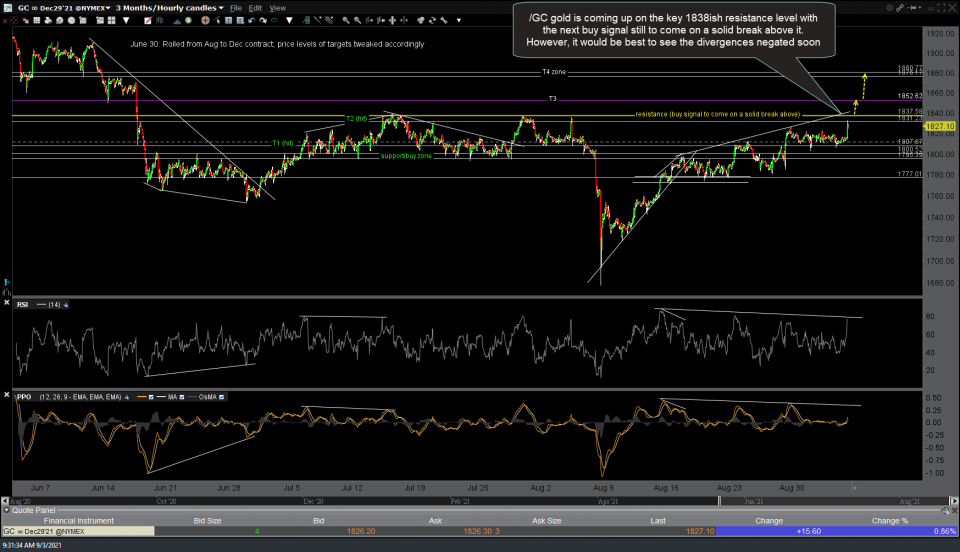Collapse the Quote Panel section
This screenshot has width=960, height=552.
pyautogui.click(x=7, y=511)
